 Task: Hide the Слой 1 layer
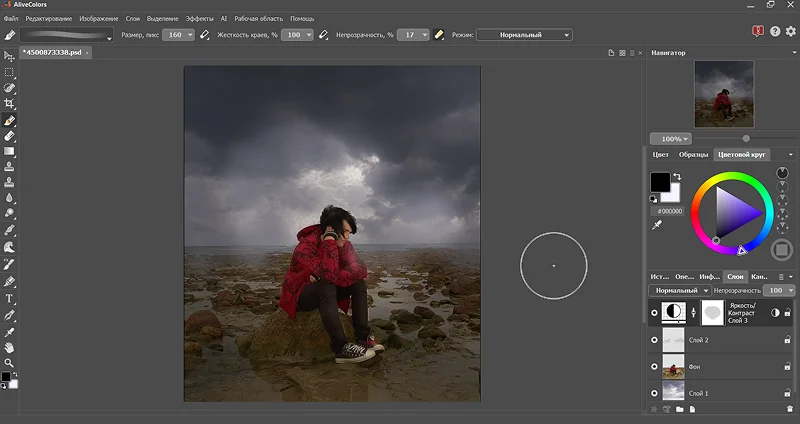click(655, 393)
